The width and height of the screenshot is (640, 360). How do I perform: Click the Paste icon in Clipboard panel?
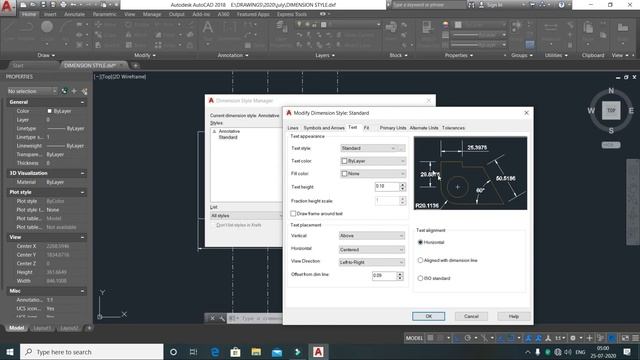point(588,28)
